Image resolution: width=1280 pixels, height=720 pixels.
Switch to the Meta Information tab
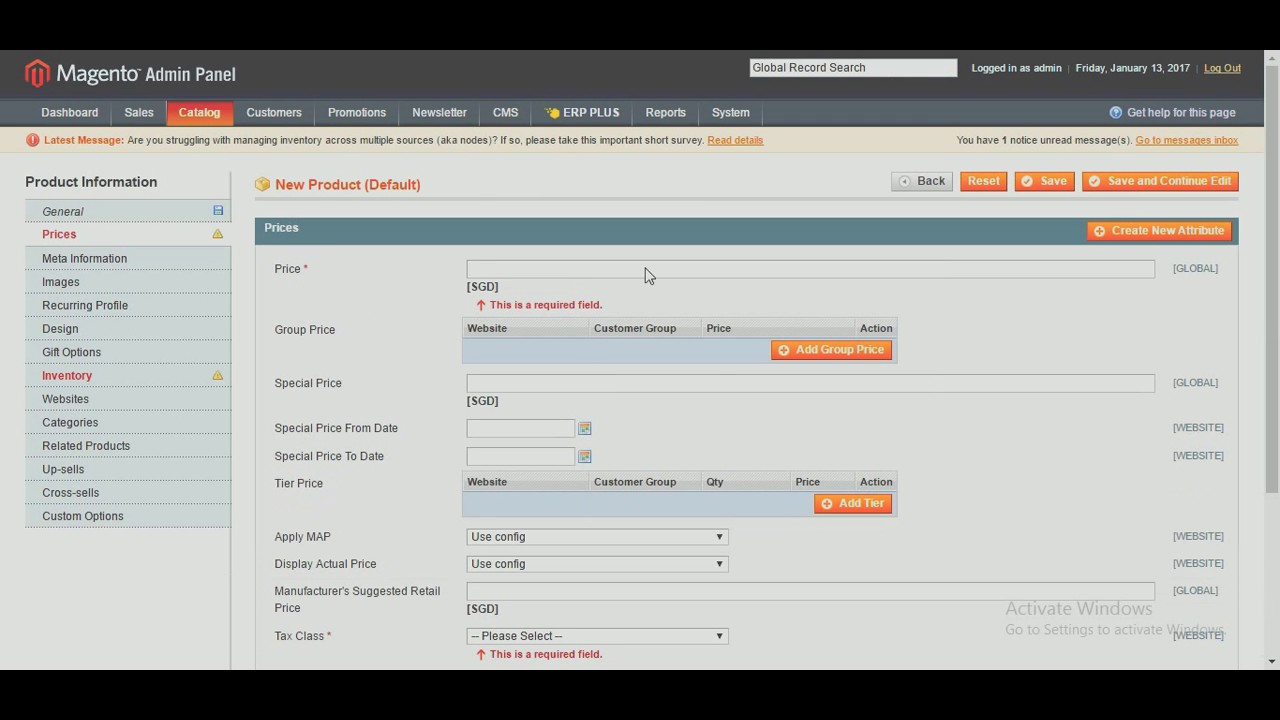[x=128, y=258]
